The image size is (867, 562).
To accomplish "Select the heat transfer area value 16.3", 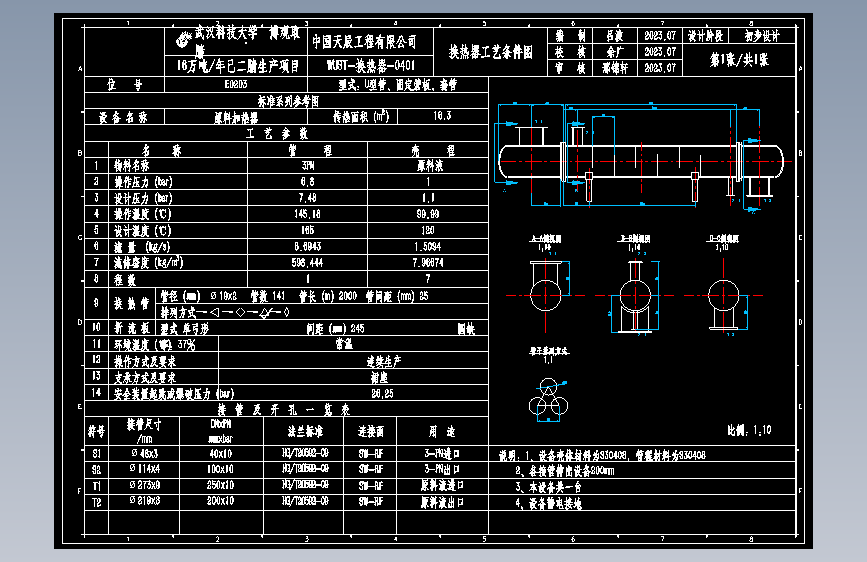I will coord(442,116).
